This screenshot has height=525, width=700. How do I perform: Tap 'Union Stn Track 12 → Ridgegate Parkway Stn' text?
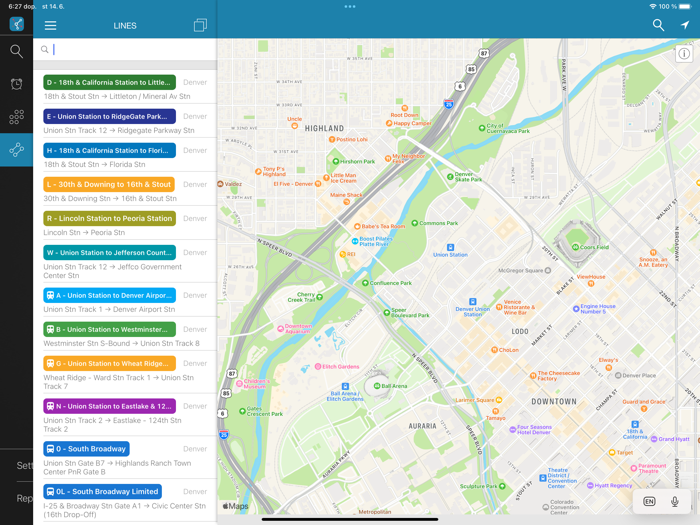119,130
